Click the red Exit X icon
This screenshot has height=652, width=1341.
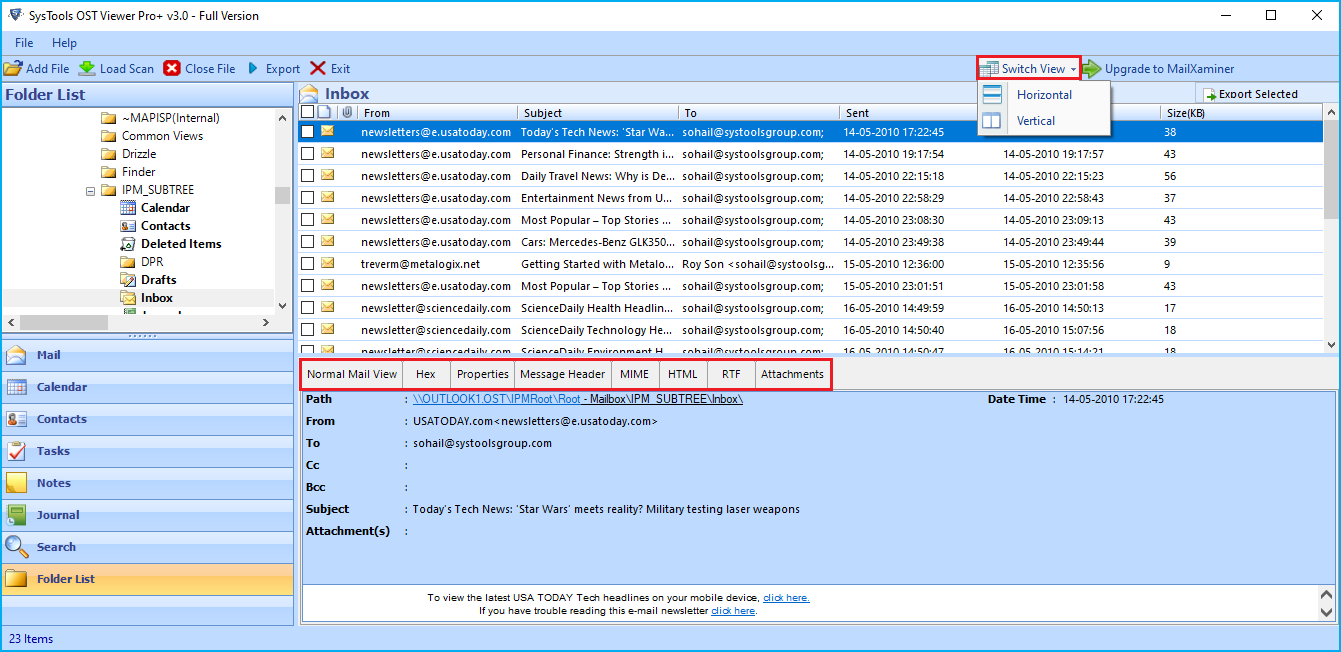point(318,68)
